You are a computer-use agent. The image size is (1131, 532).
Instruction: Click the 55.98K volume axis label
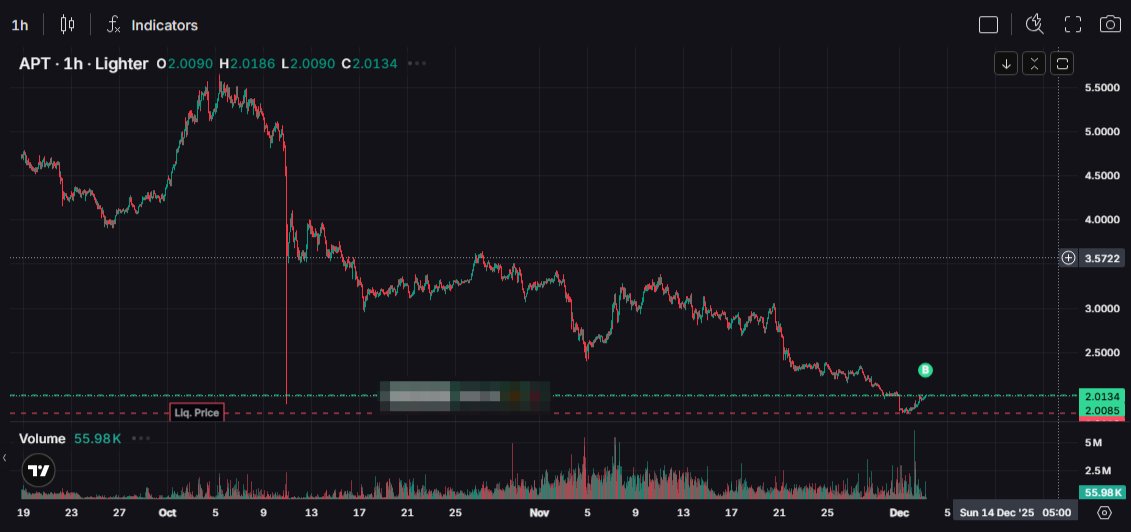1101,493
